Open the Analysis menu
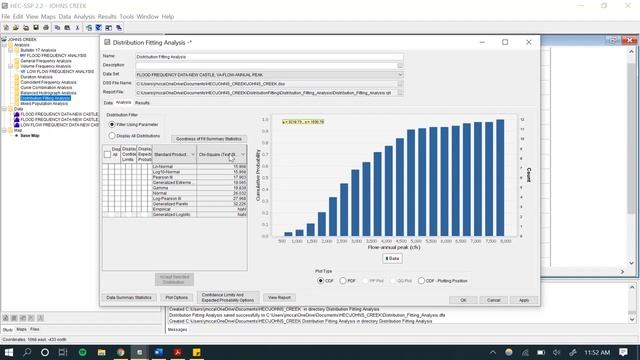 (x=84, y=16)
